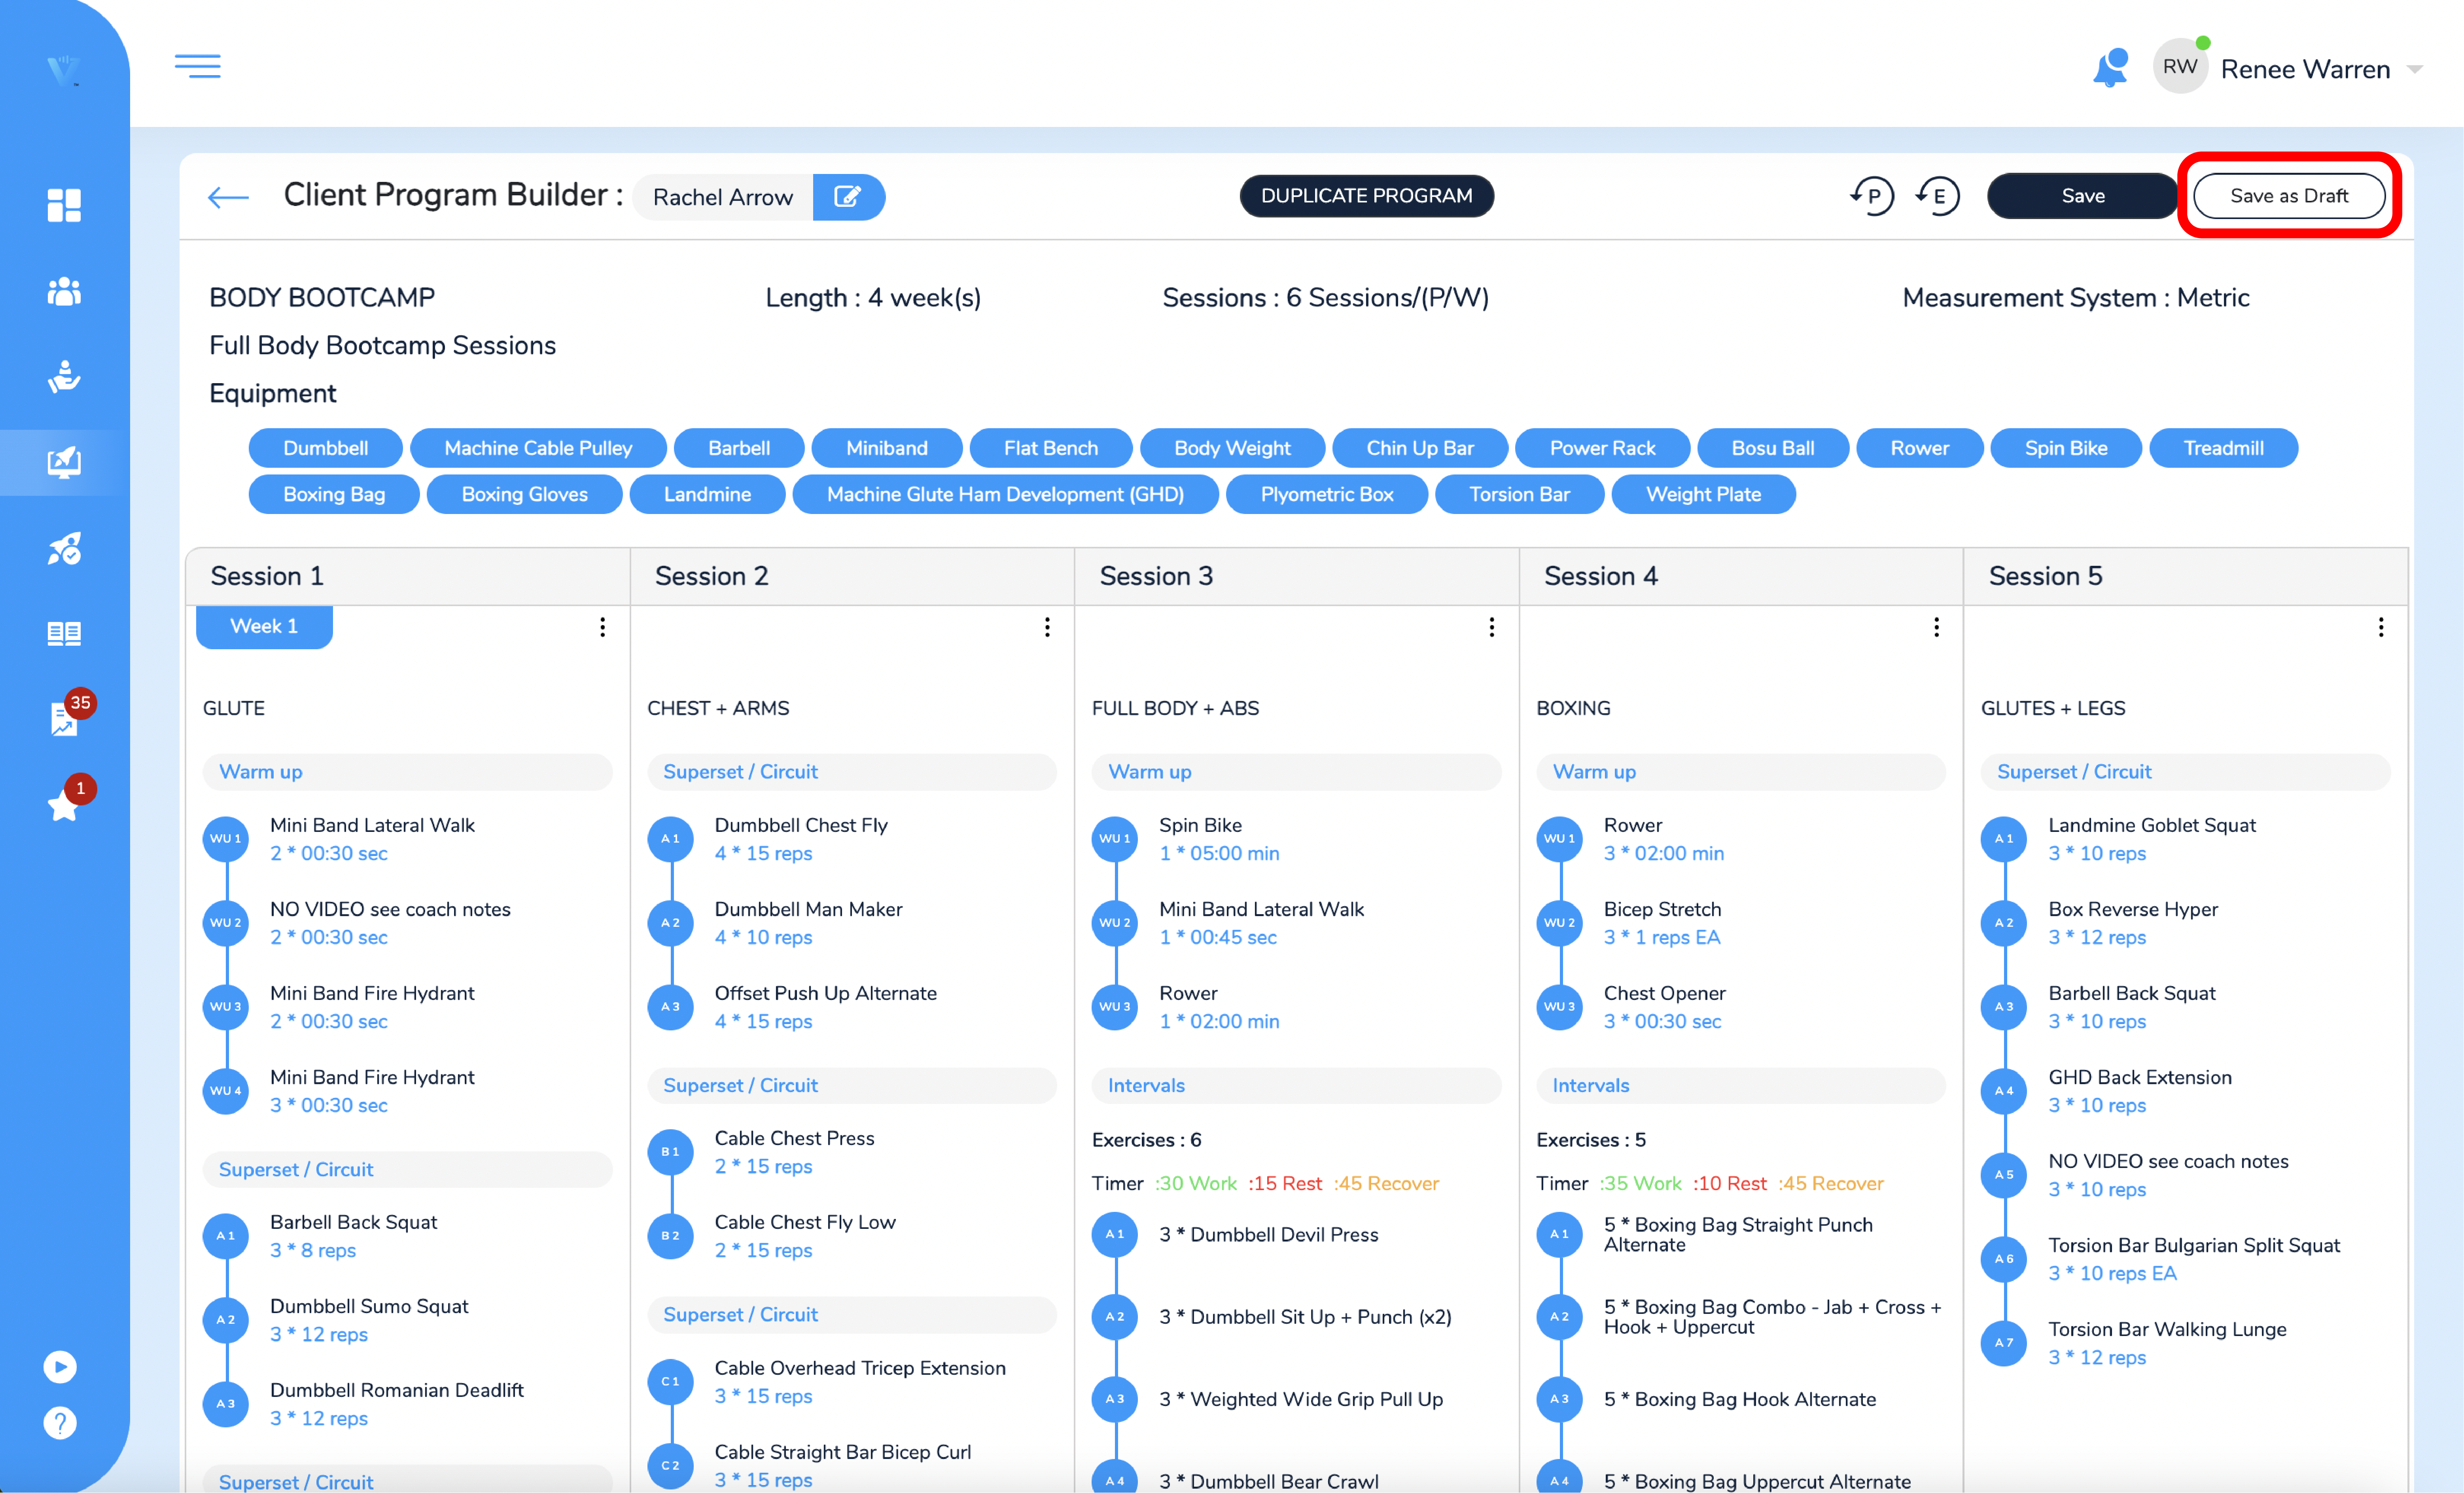Click A 7 marker for Torsion Bar Walking Lunge
Viewport: 2464px width, 1493px height.
pos(2004,1343)
